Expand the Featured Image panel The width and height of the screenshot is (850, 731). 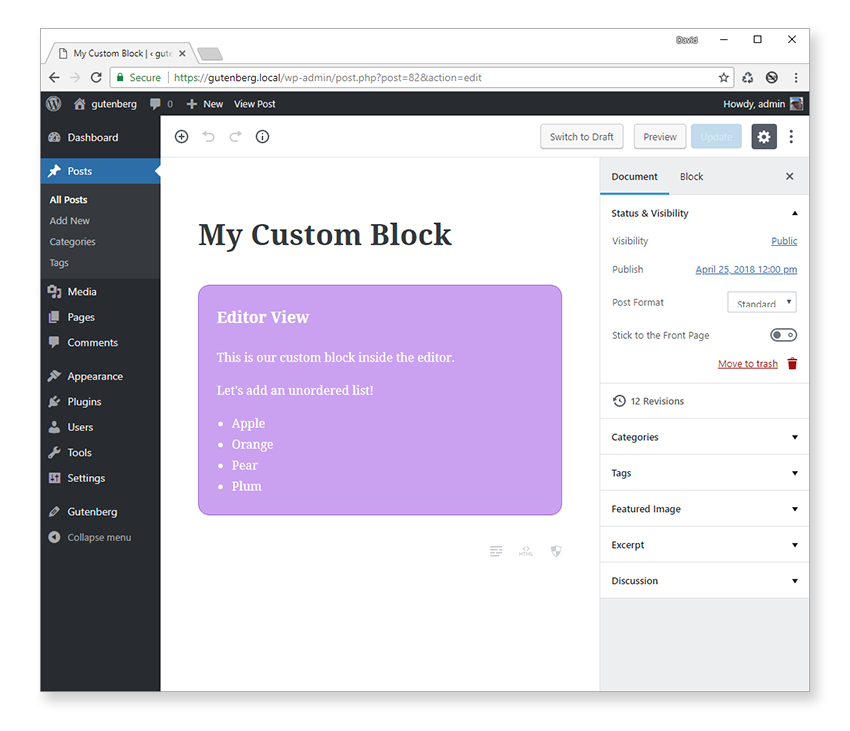point(704,509)
